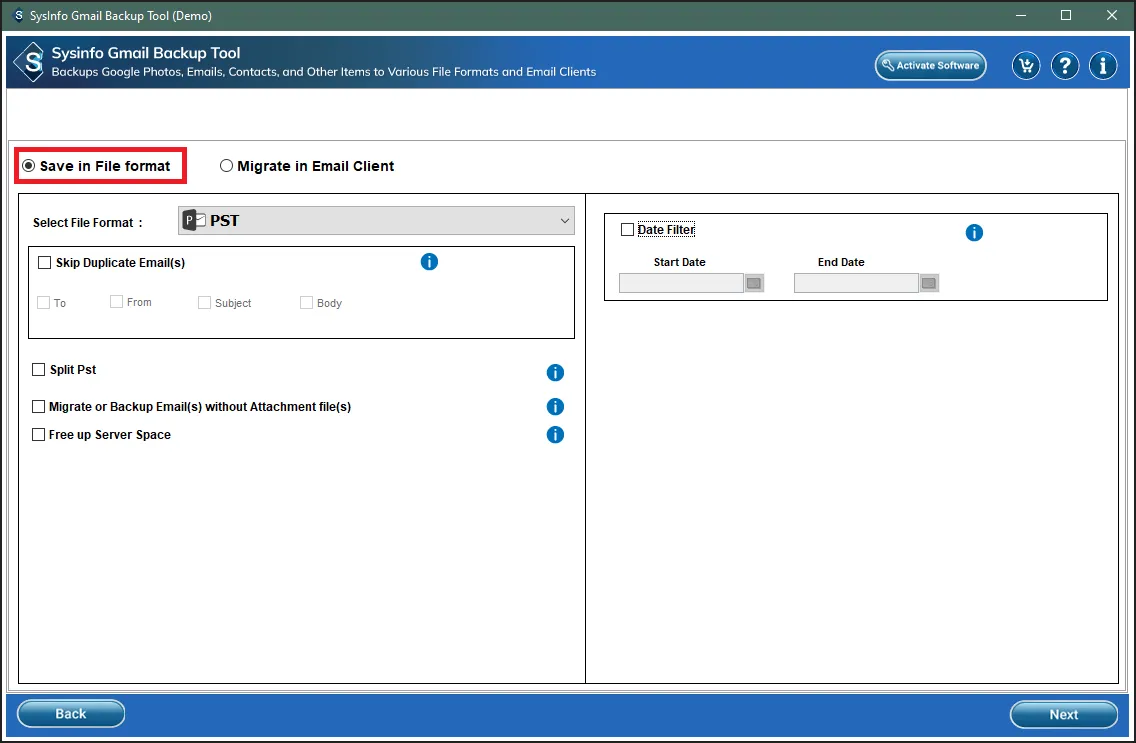This screenshot has width=1136, height=743.
Task: Click the Start Date input field
Action: (x=681, y=283)
